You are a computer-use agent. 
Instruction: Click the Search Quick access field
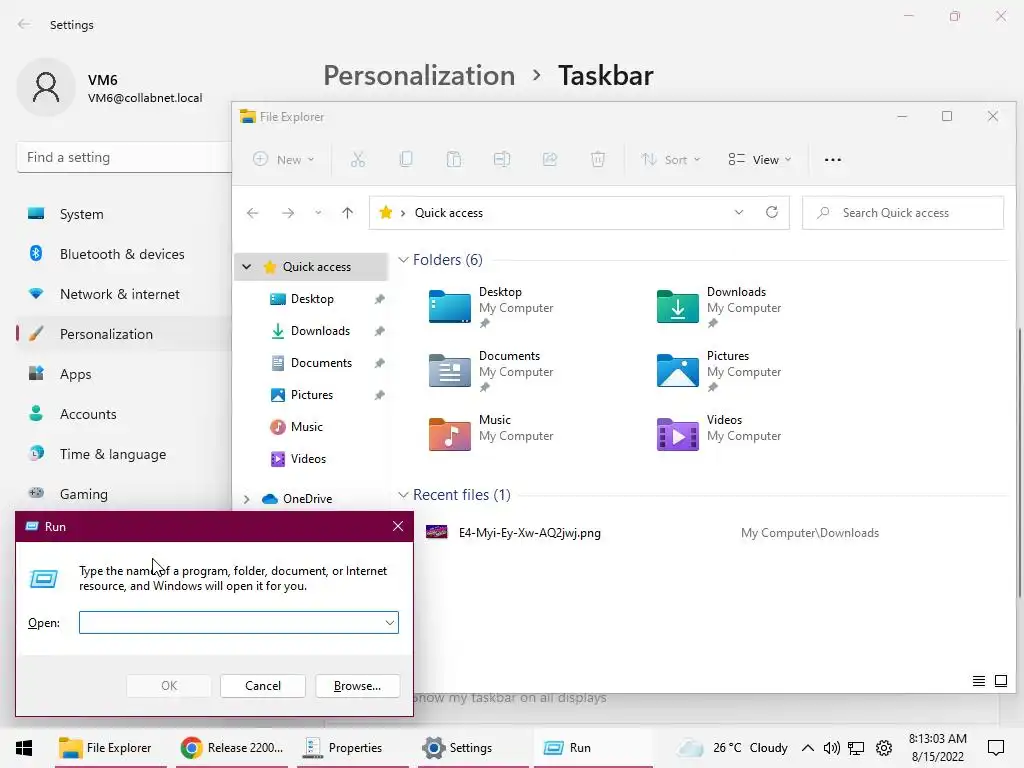pos(903,213)
